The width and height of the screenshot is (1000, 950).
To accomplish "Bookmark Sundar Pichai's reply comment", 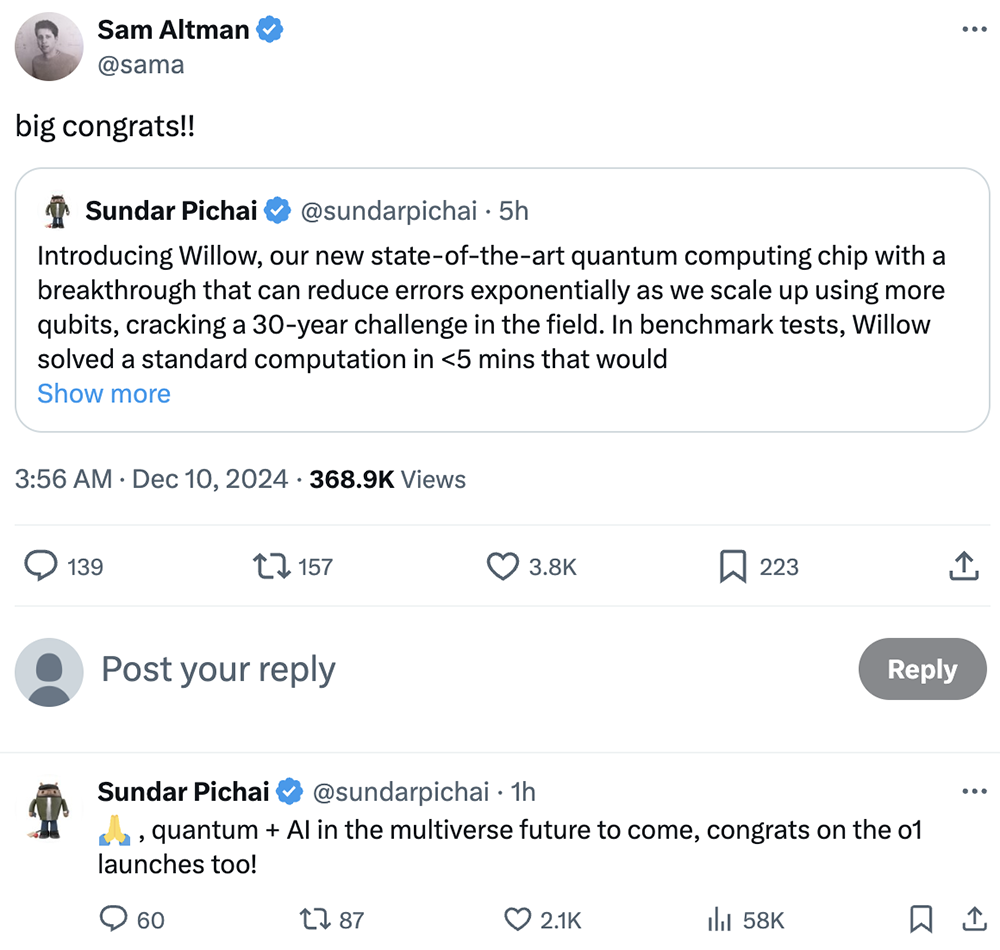I will 921,919.
